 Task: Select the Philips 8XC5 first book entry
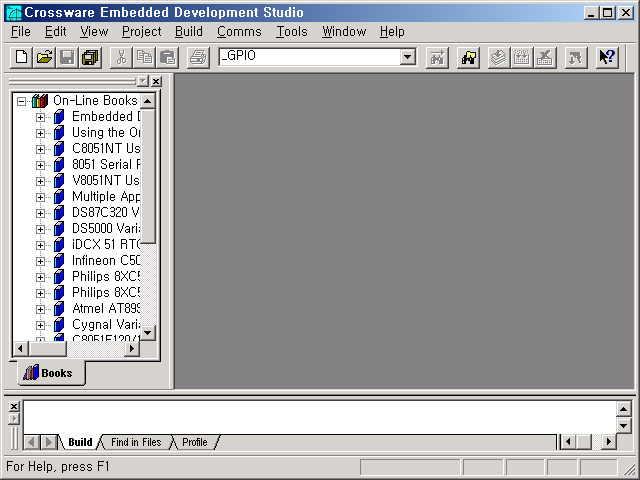tap(106, 277)
